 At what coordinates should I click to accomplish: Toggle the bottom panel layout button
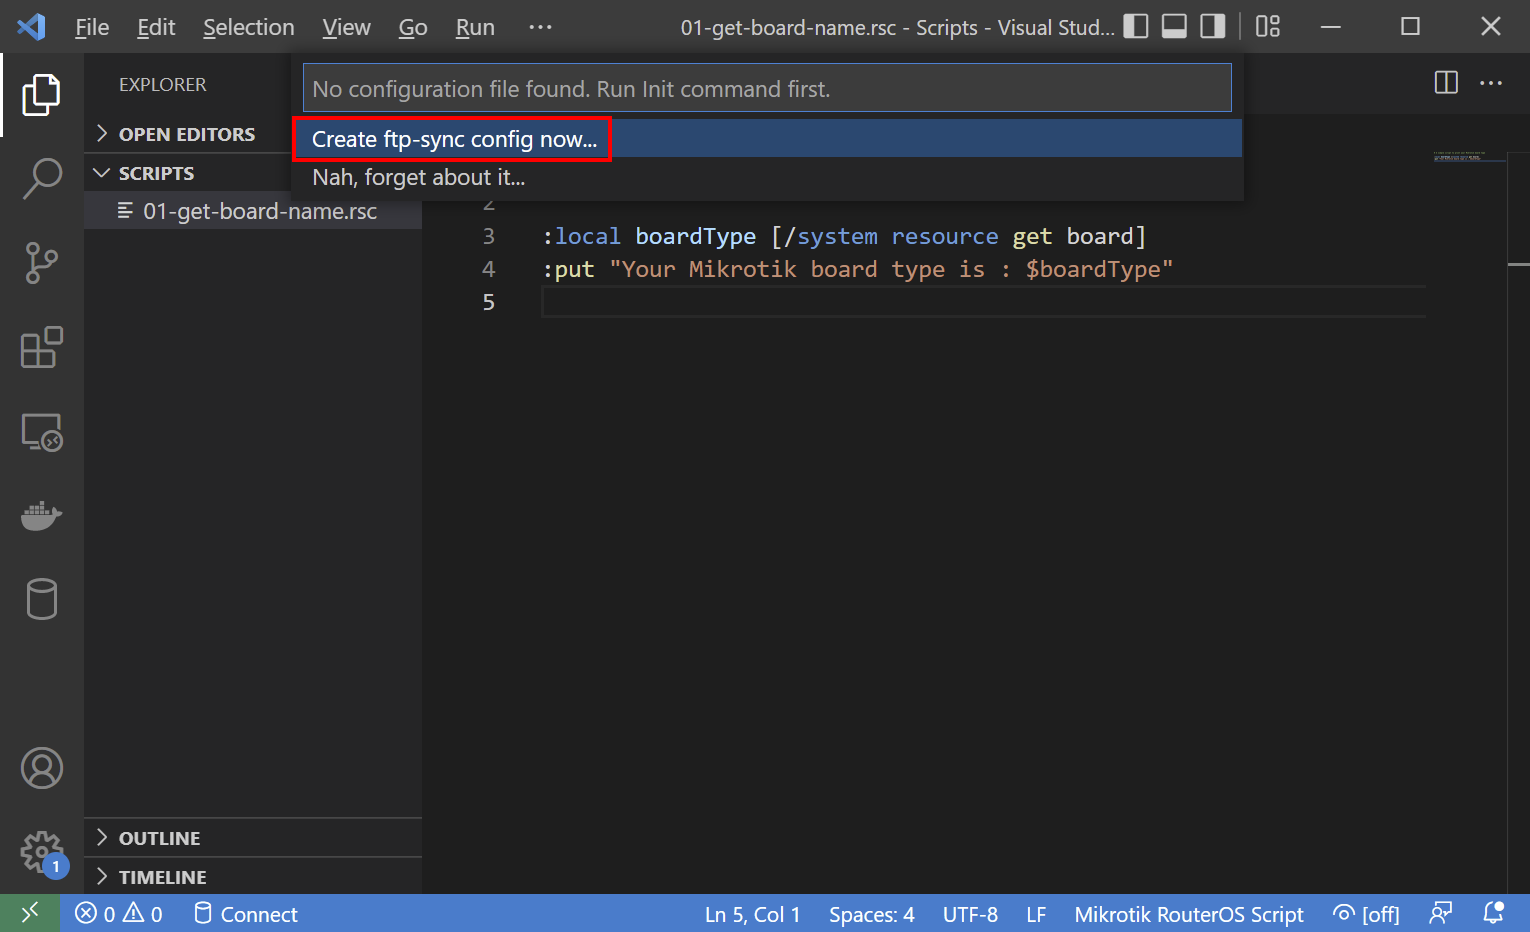pyautogui.click(x=1174, y=27)
